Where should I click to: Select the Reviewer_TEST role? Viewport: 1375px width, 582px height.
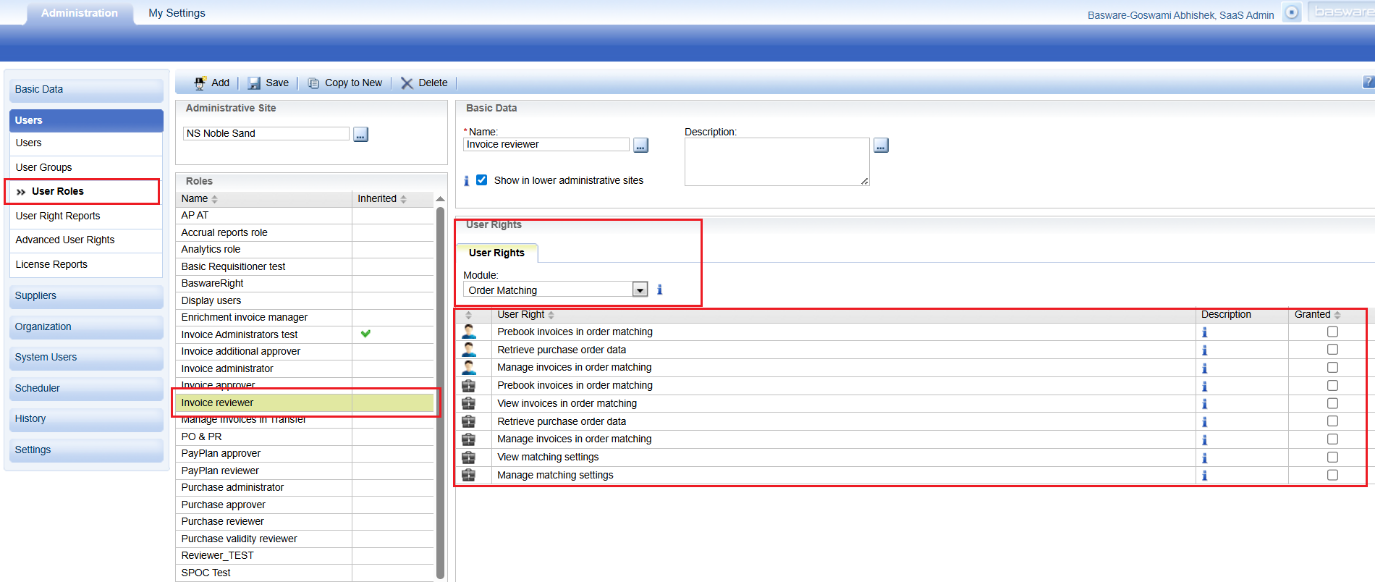pyautogui.click(x=305, y=555)
